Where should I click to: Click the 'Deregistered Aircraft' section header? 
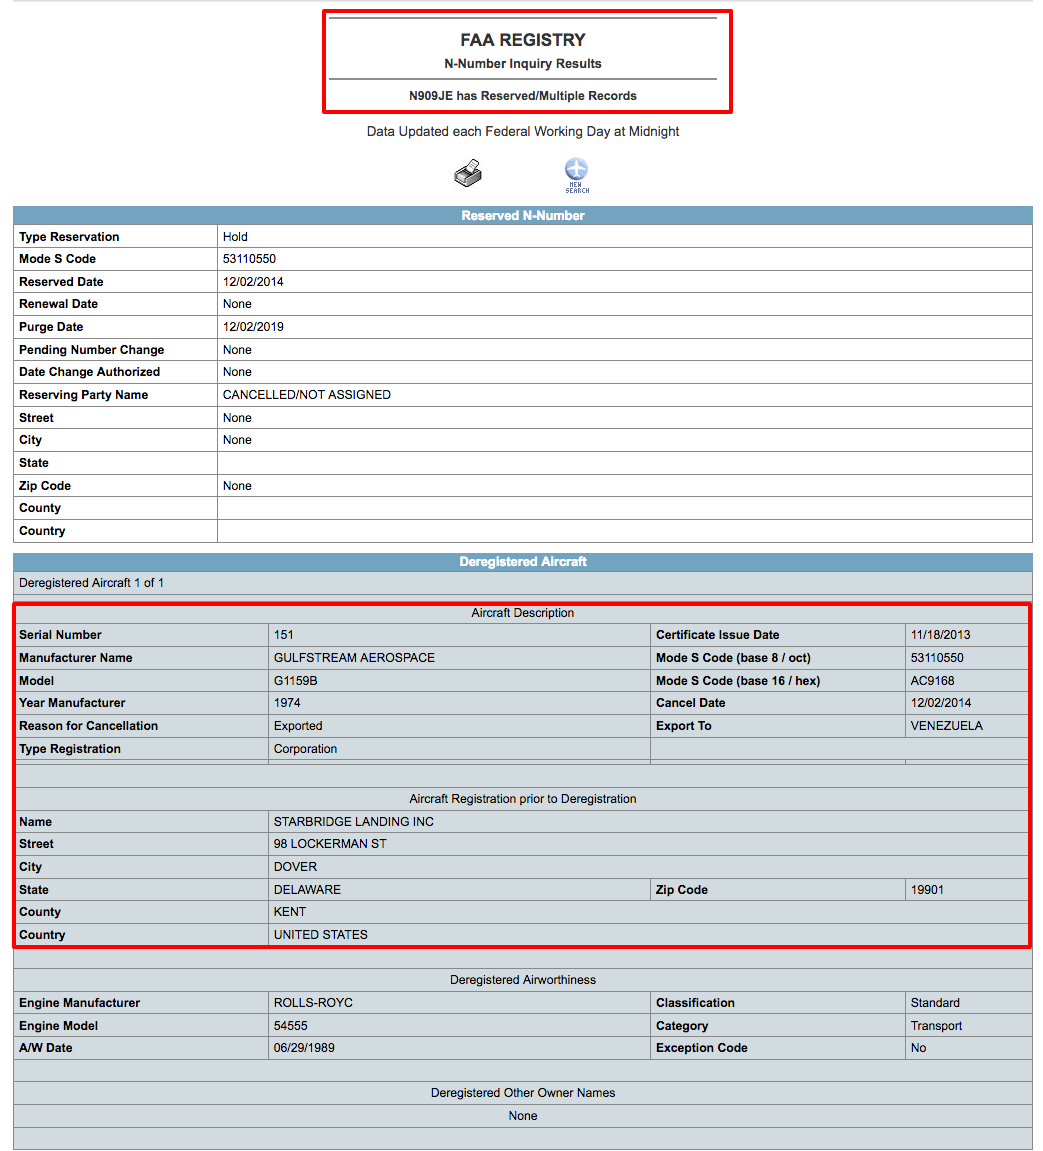click(x=523, y=562)
